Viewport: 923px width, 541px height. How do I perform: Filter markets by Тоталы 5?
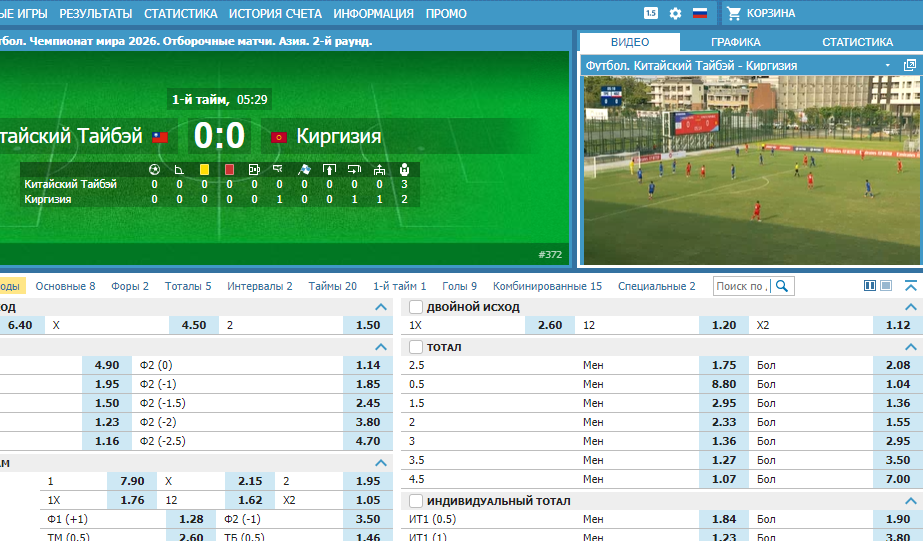[188, 286]
